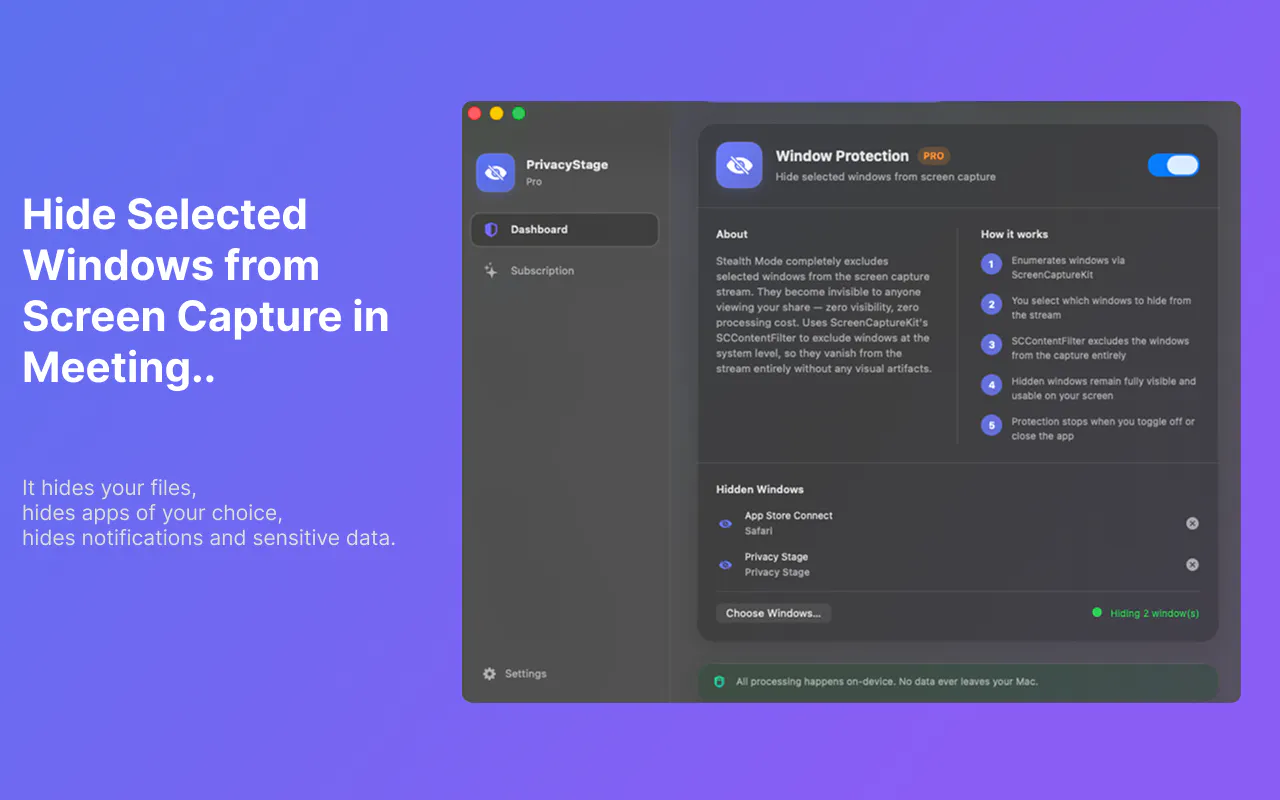Viewport: 1280px width, 800px height.
Task: Click the 'PrivacyStage' app name in sidebar
Action: coord(567,165)
